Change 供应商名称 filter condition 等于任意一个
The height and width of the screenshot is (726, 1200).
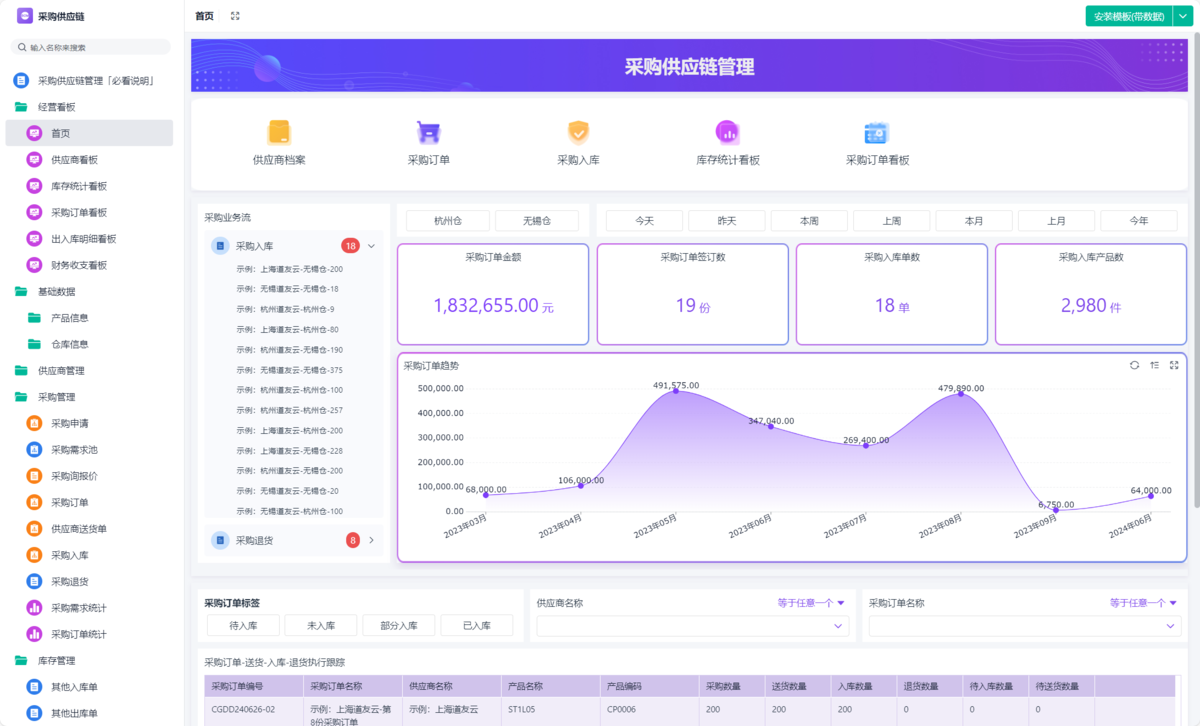[812, 603]
